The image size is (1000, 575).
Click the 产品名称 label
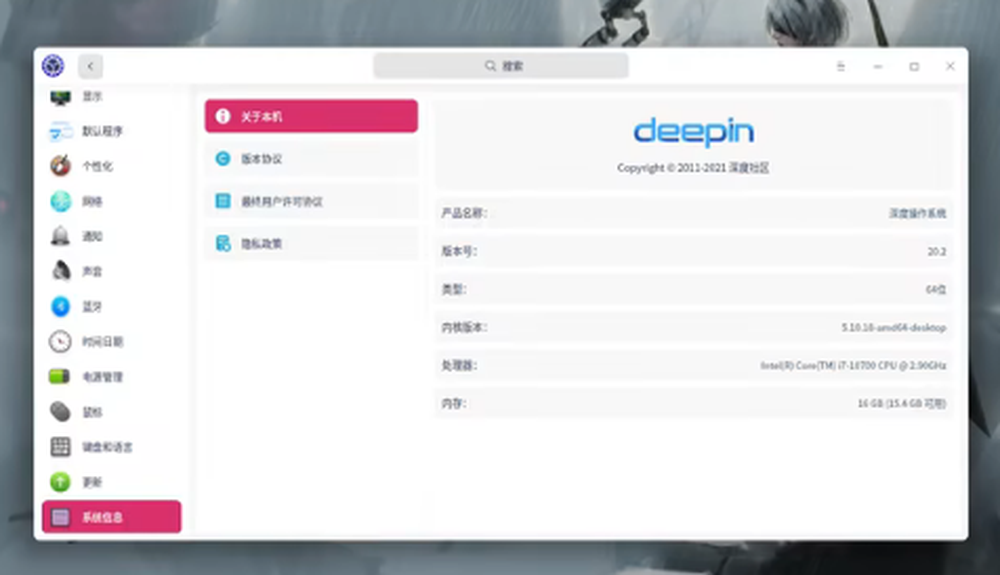[464, 213]
